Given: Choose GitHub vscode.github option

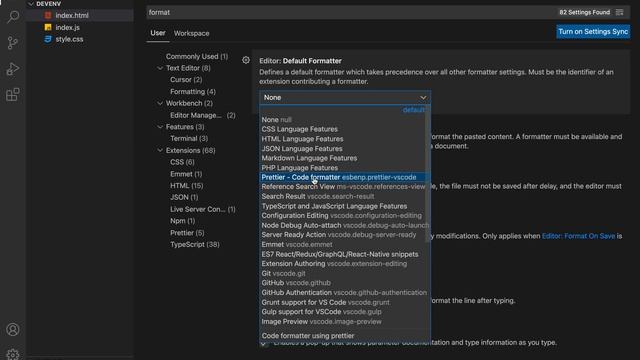Looking at the screenshot, I should click(343, 283).
